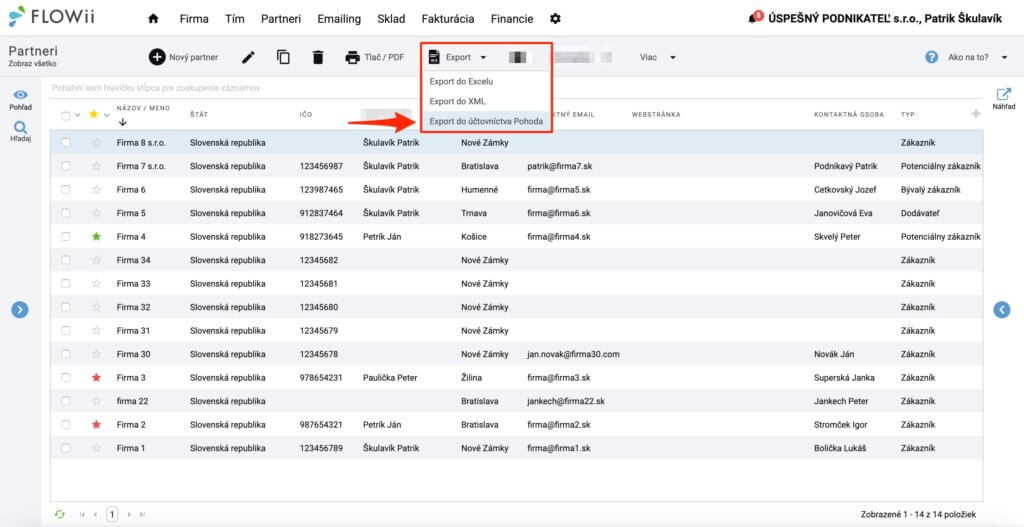1024x527 pixels.
Task: Click the IČO column header
Action: pyautogui.click(x=306, y=115)
